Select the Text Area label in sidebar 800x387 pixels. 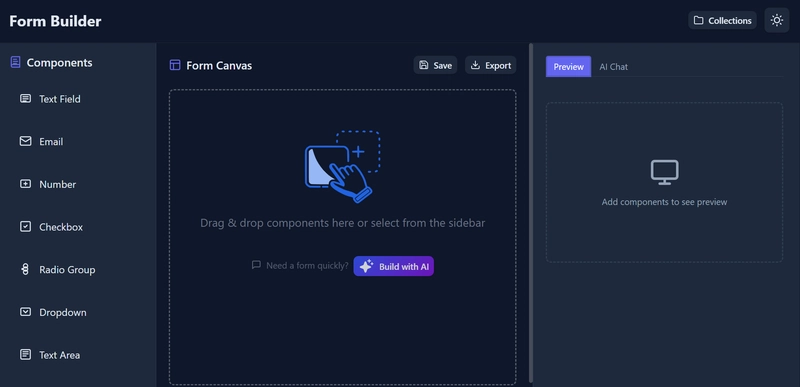[60, 355]
